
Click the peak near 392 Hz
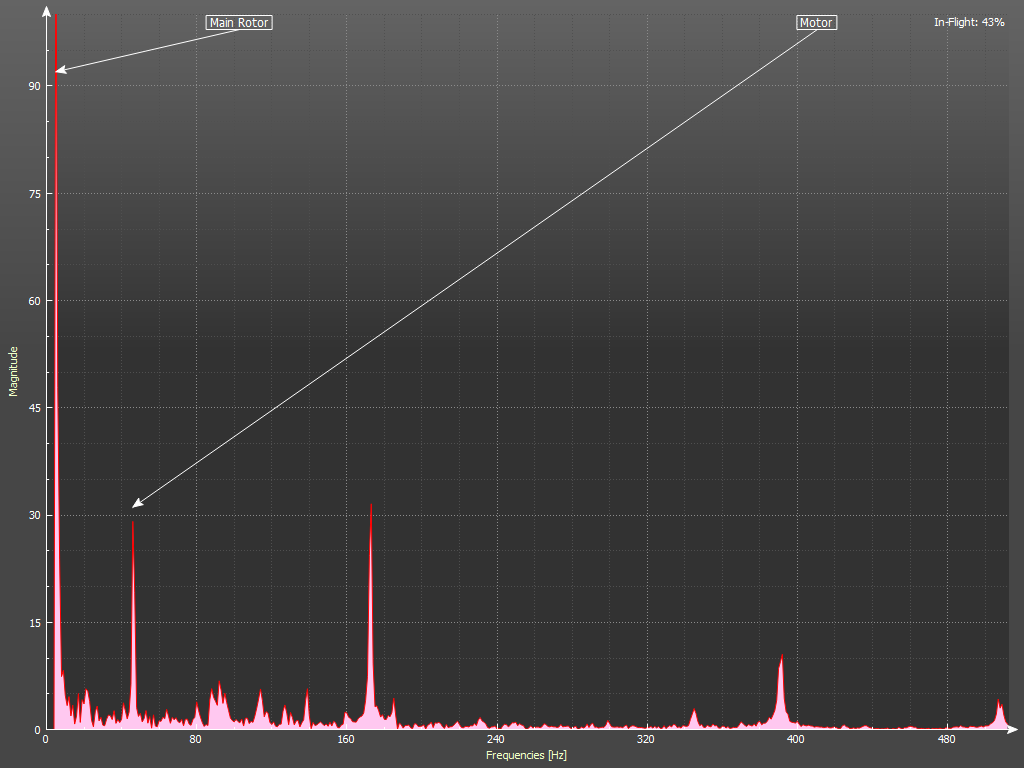tap(781, 657)
